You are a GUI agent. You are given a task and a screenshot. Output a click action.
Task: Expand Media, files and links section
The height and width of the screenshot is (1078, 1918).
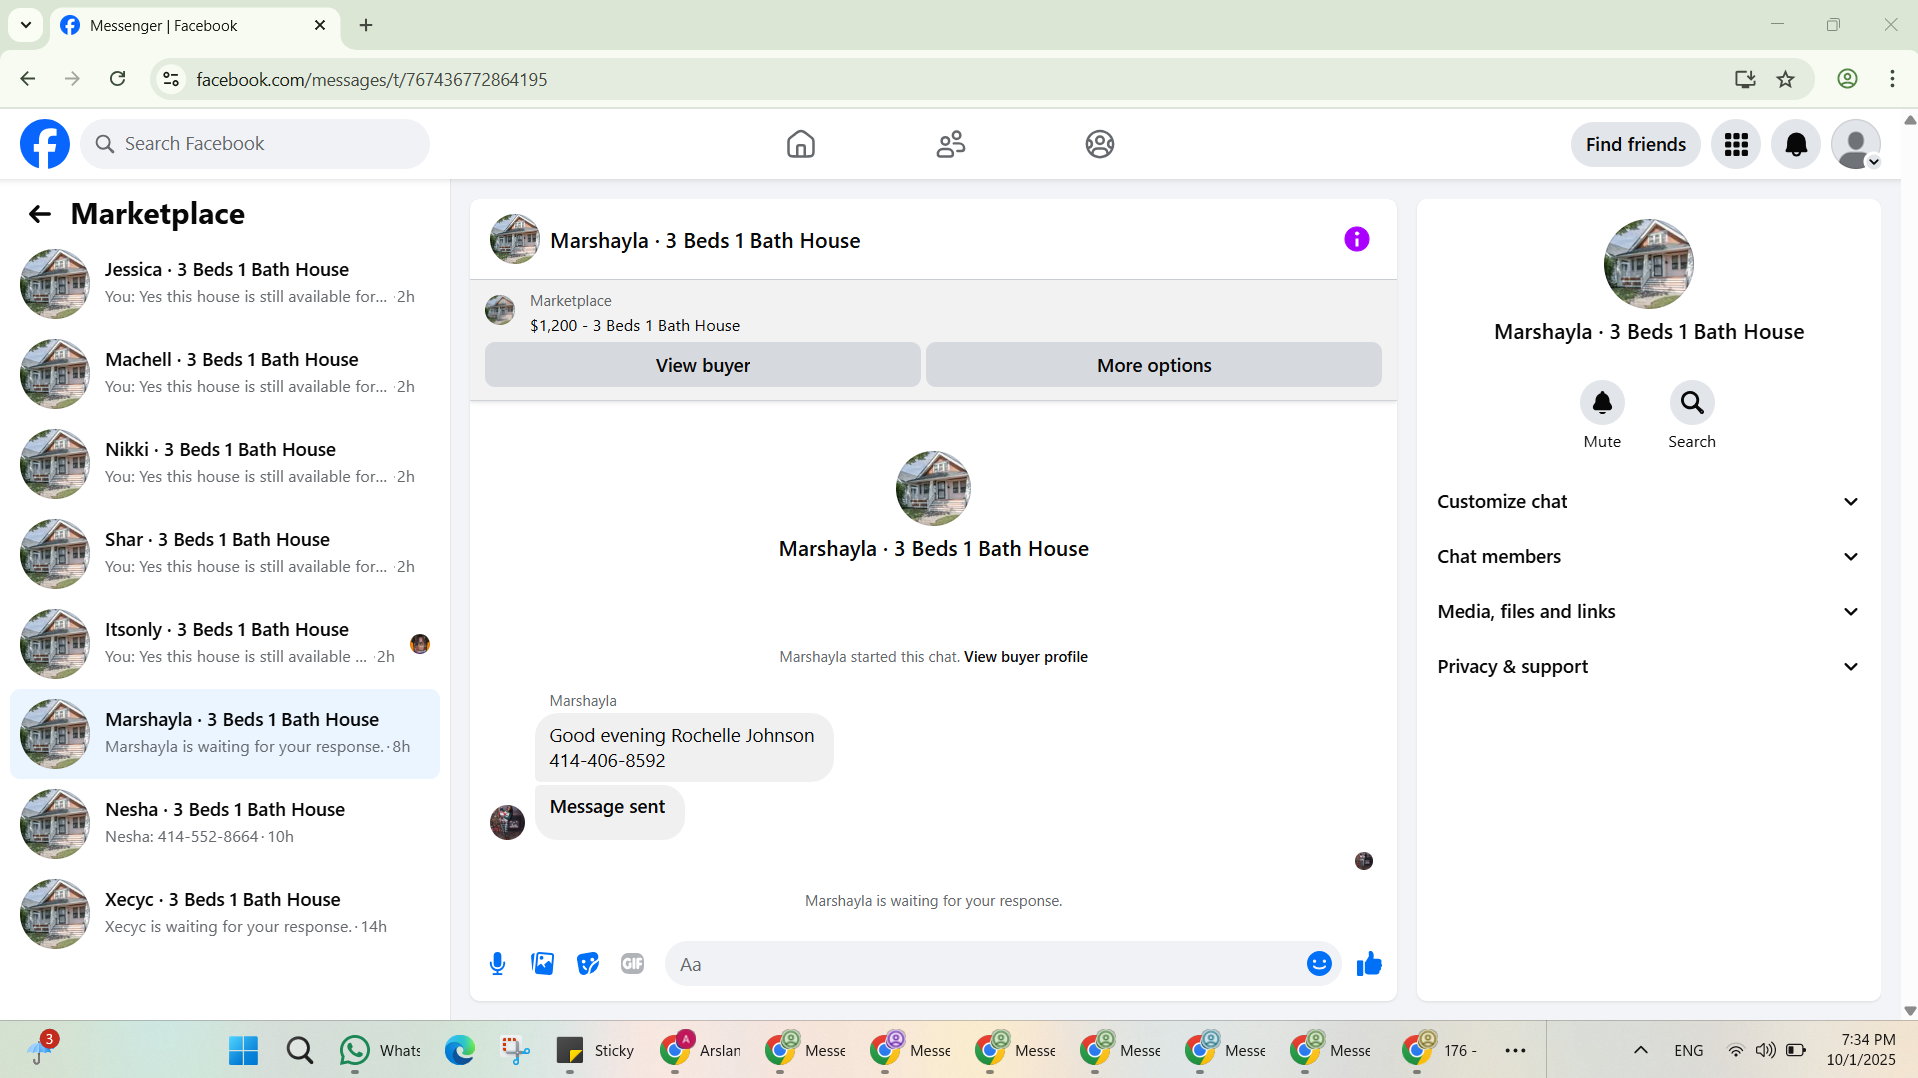[1649, 612]
